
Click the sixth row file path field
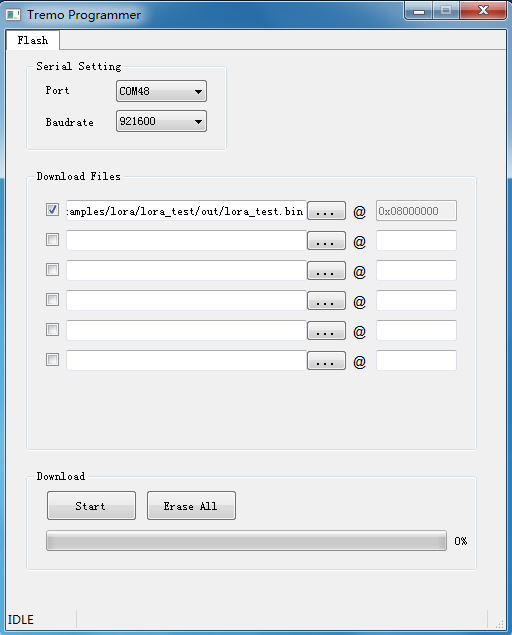[186, 360]
